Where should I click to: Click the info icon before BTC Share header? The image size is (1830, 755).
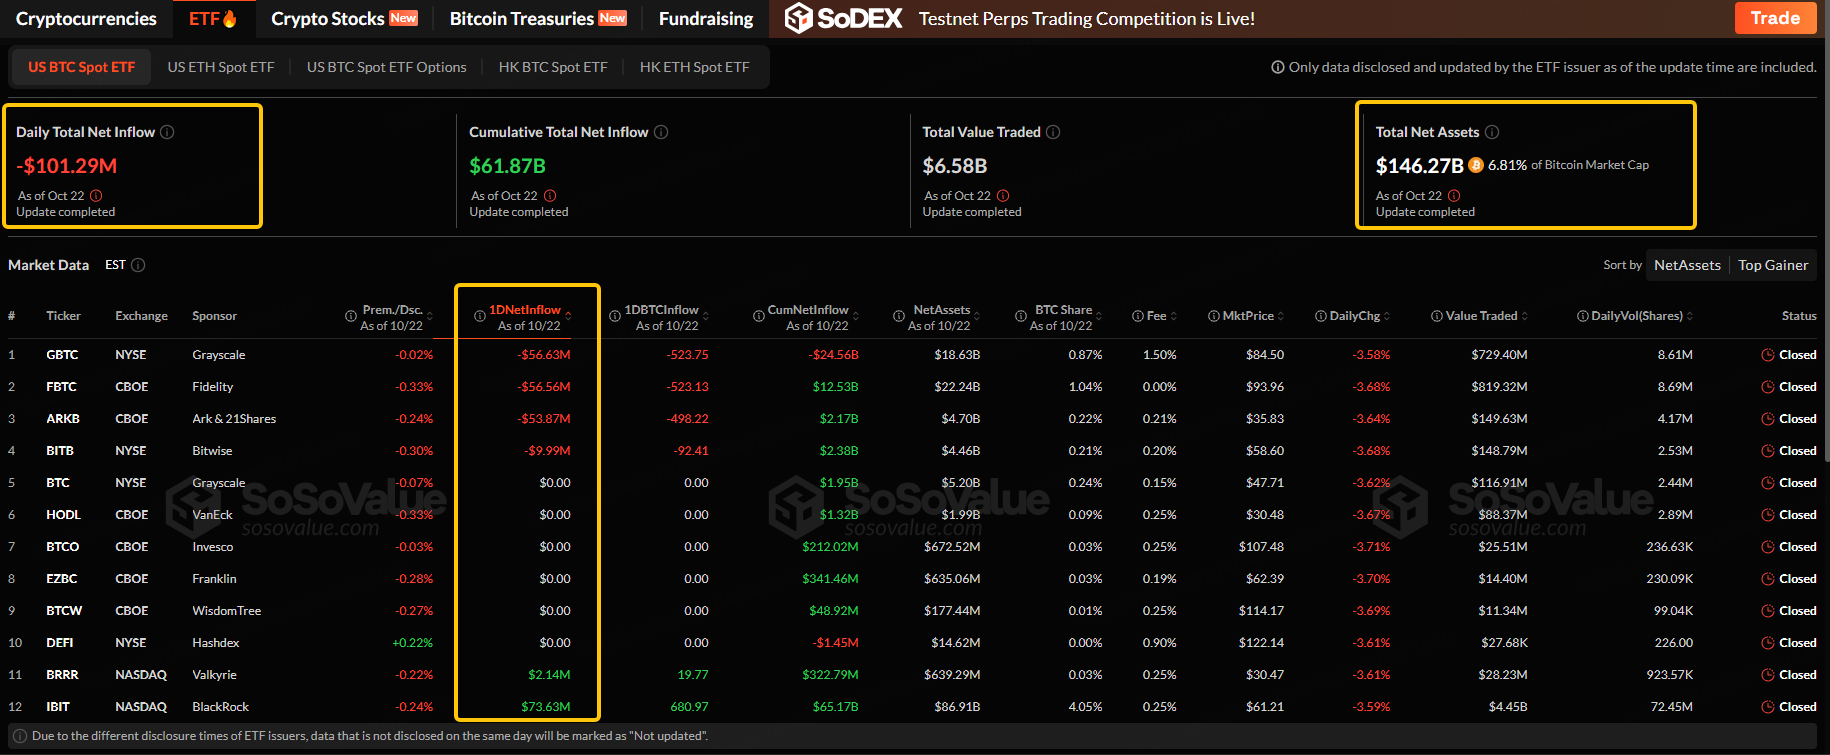[1020, 316]
